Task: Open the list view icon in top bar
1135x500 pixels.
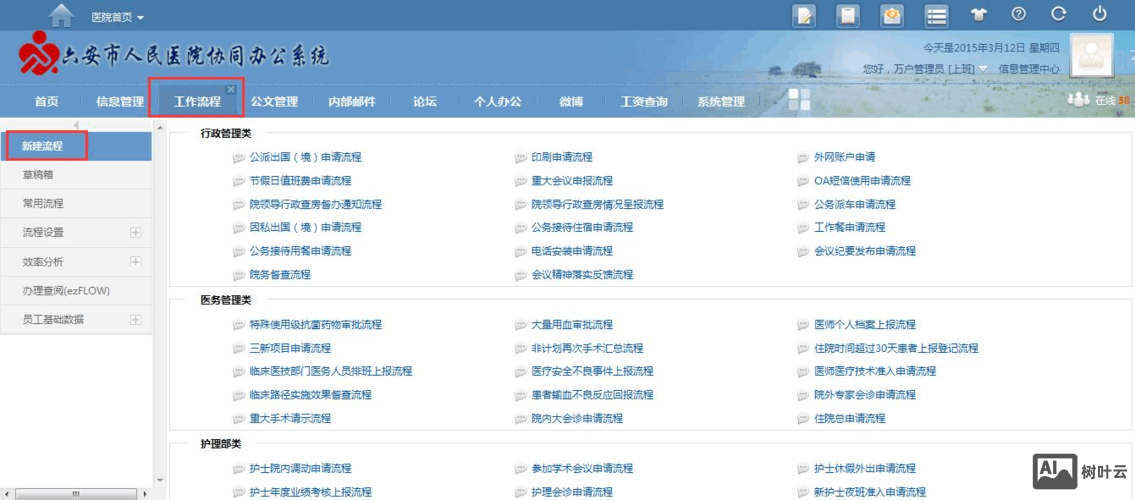Action: point(937,15)
